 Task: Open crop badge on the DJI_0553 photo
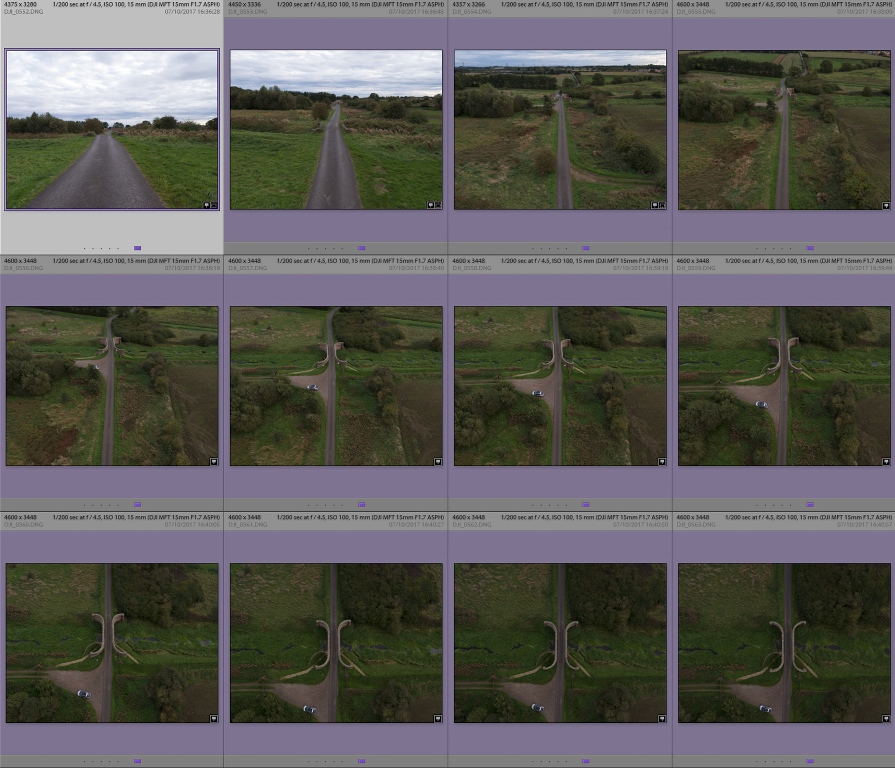click(x=437, y=205)
